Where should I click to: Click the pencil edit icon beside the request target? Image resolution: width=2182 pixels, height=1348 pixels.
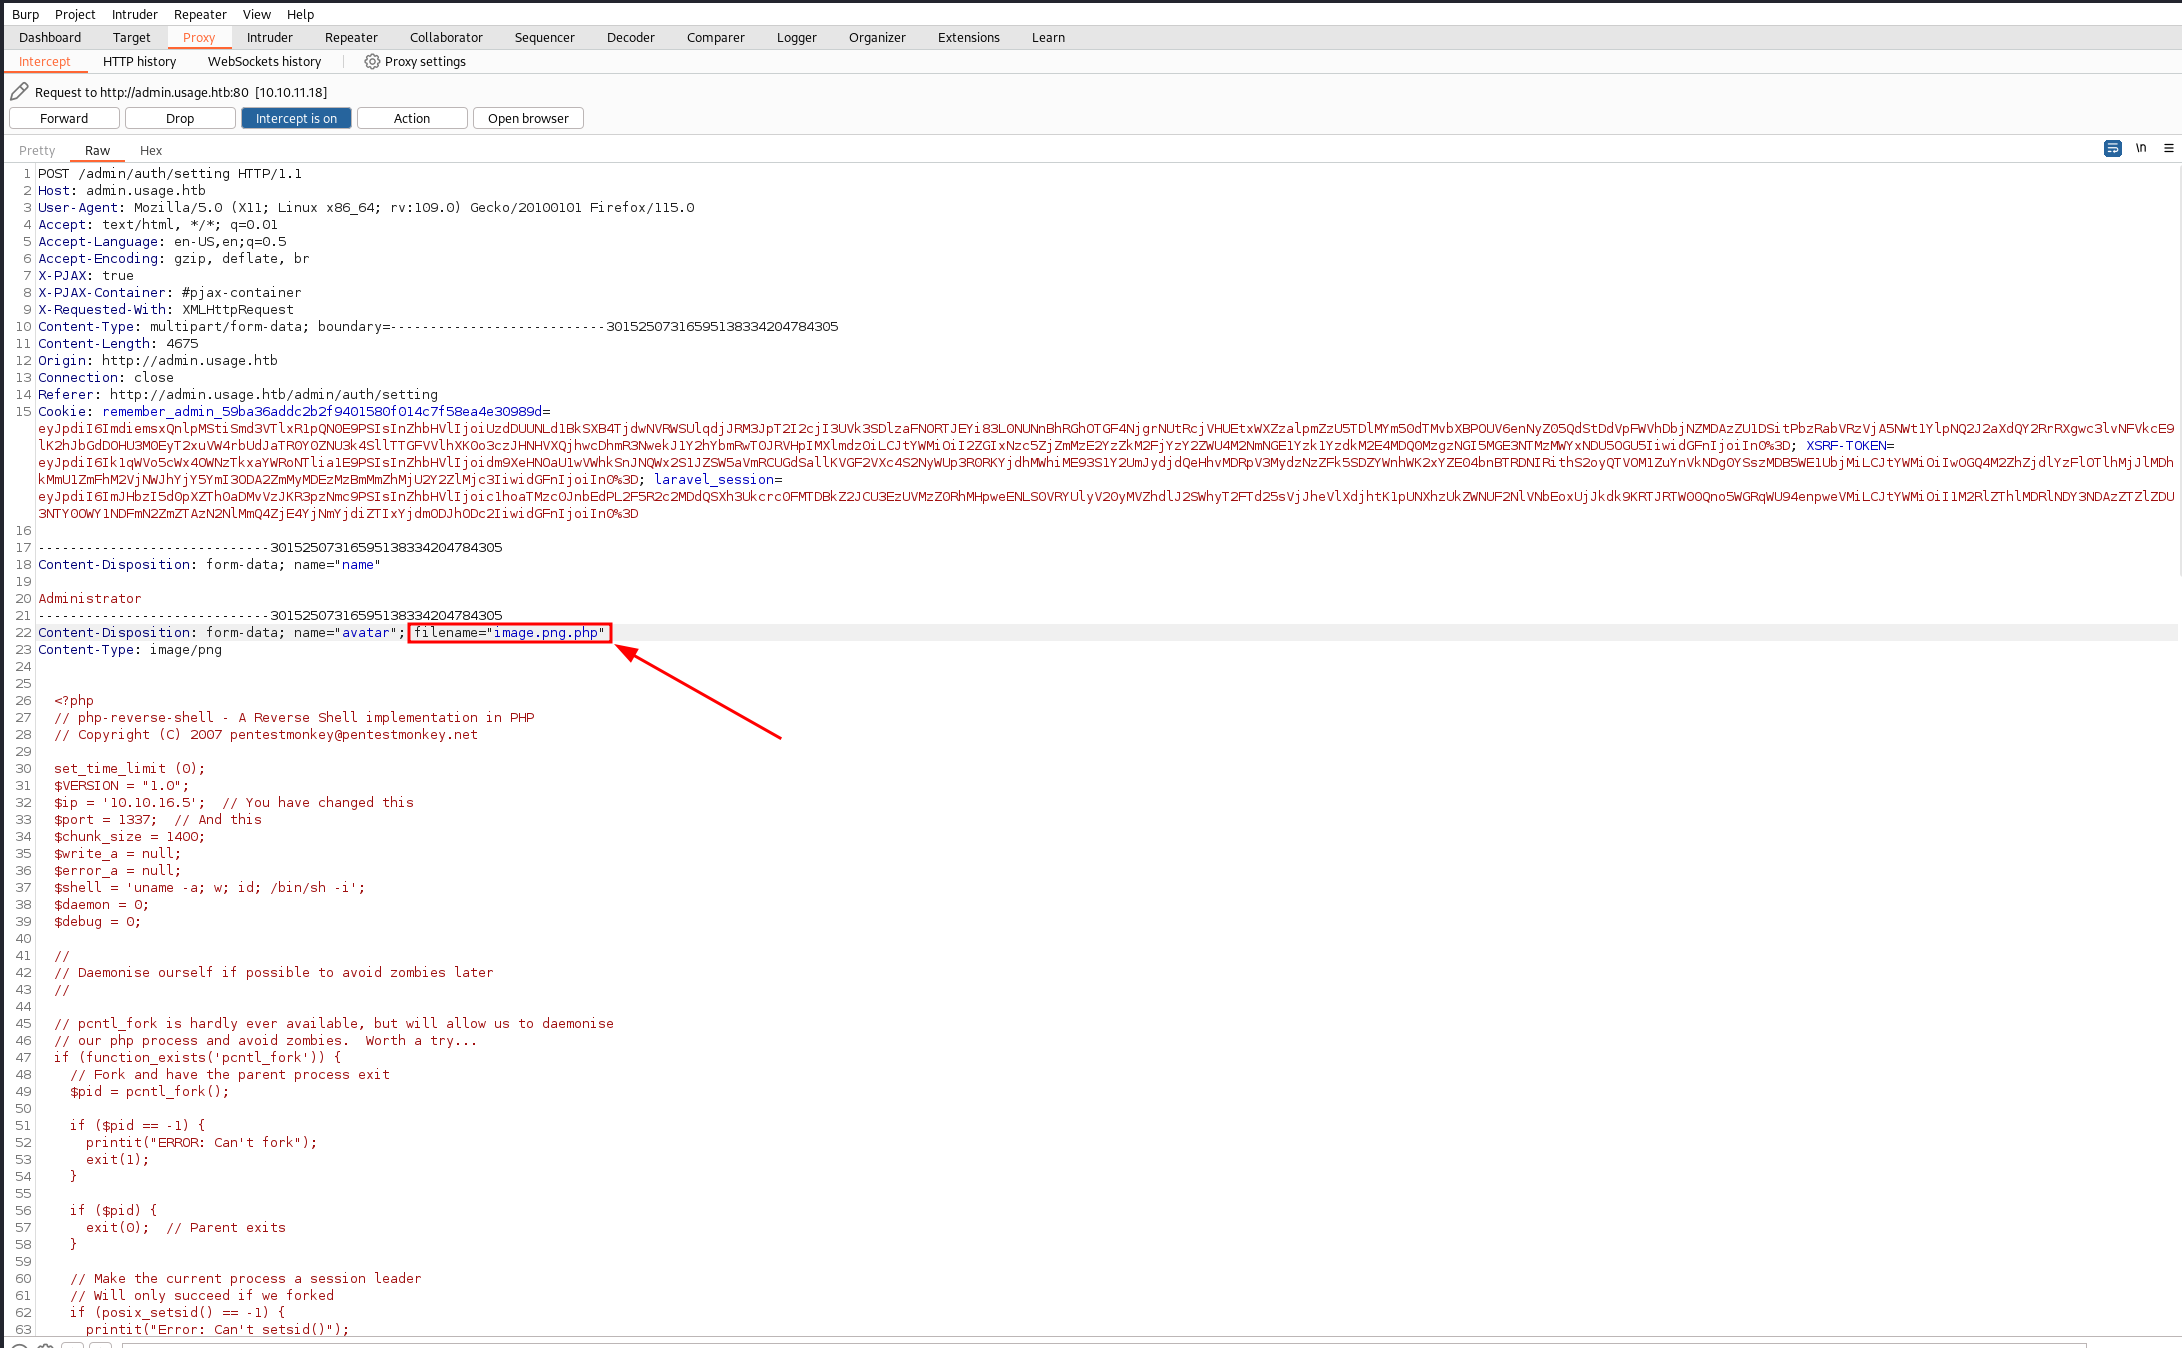pos(19,91)
